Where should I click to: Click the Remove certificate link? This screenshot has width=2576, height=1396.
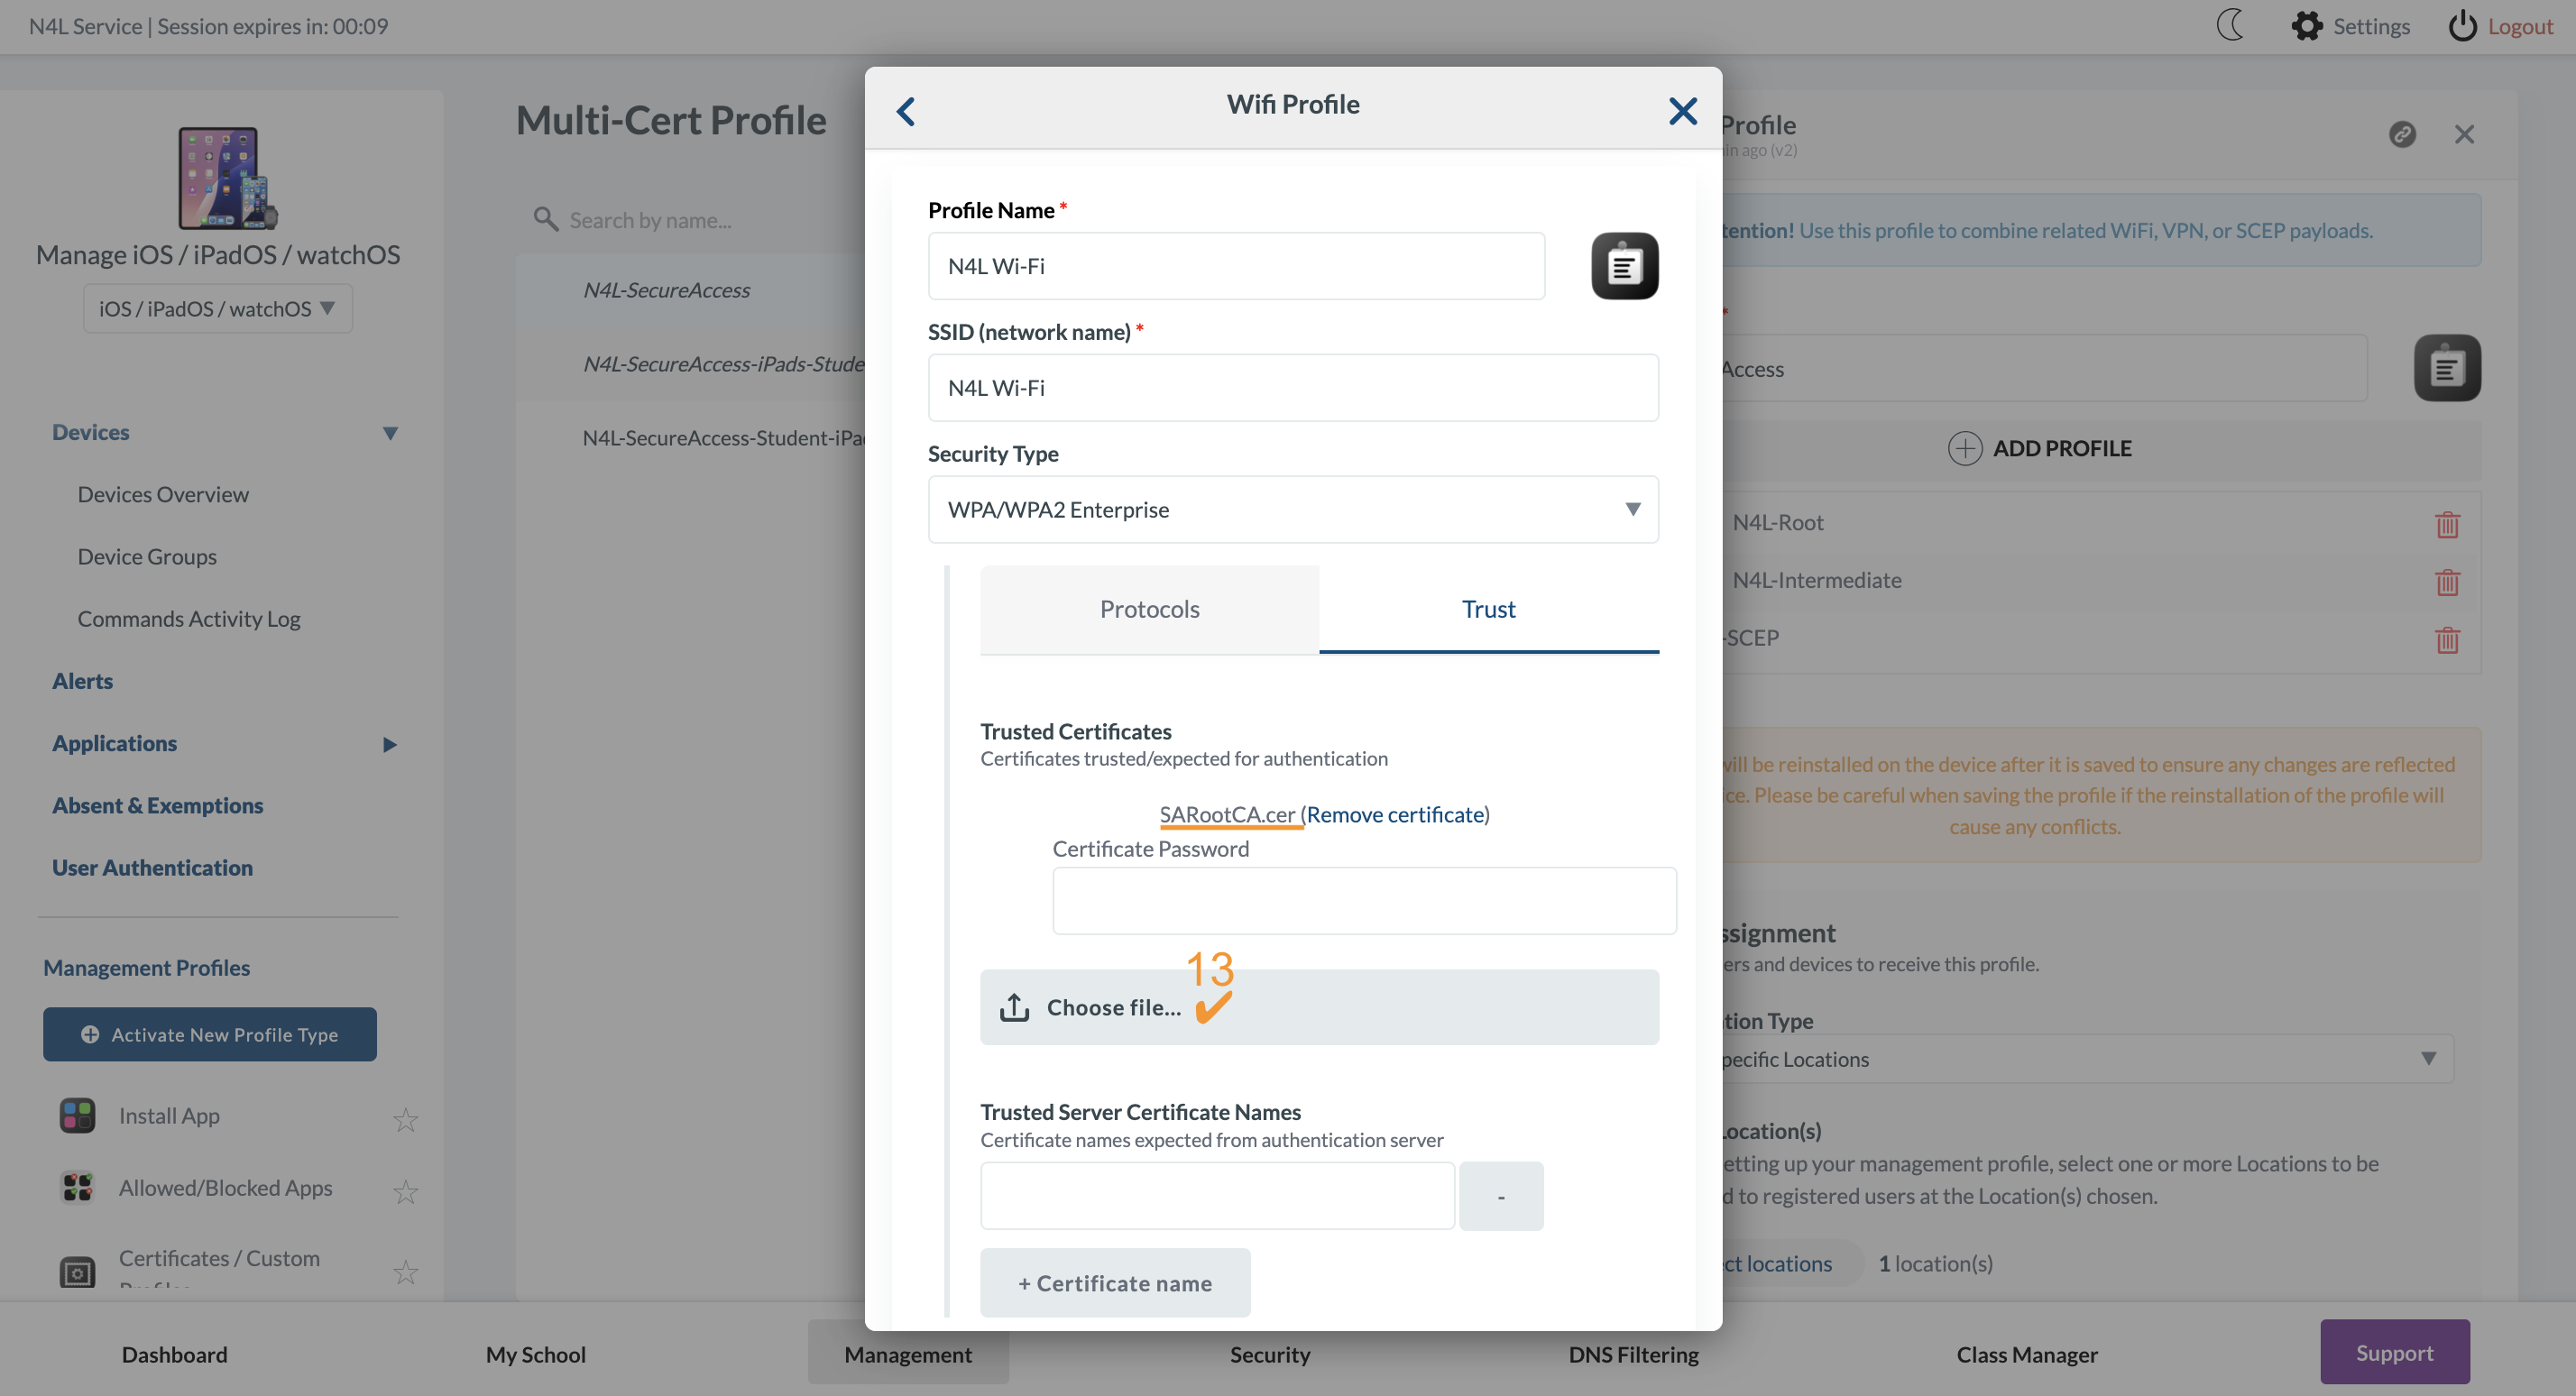pos(1395,814)
